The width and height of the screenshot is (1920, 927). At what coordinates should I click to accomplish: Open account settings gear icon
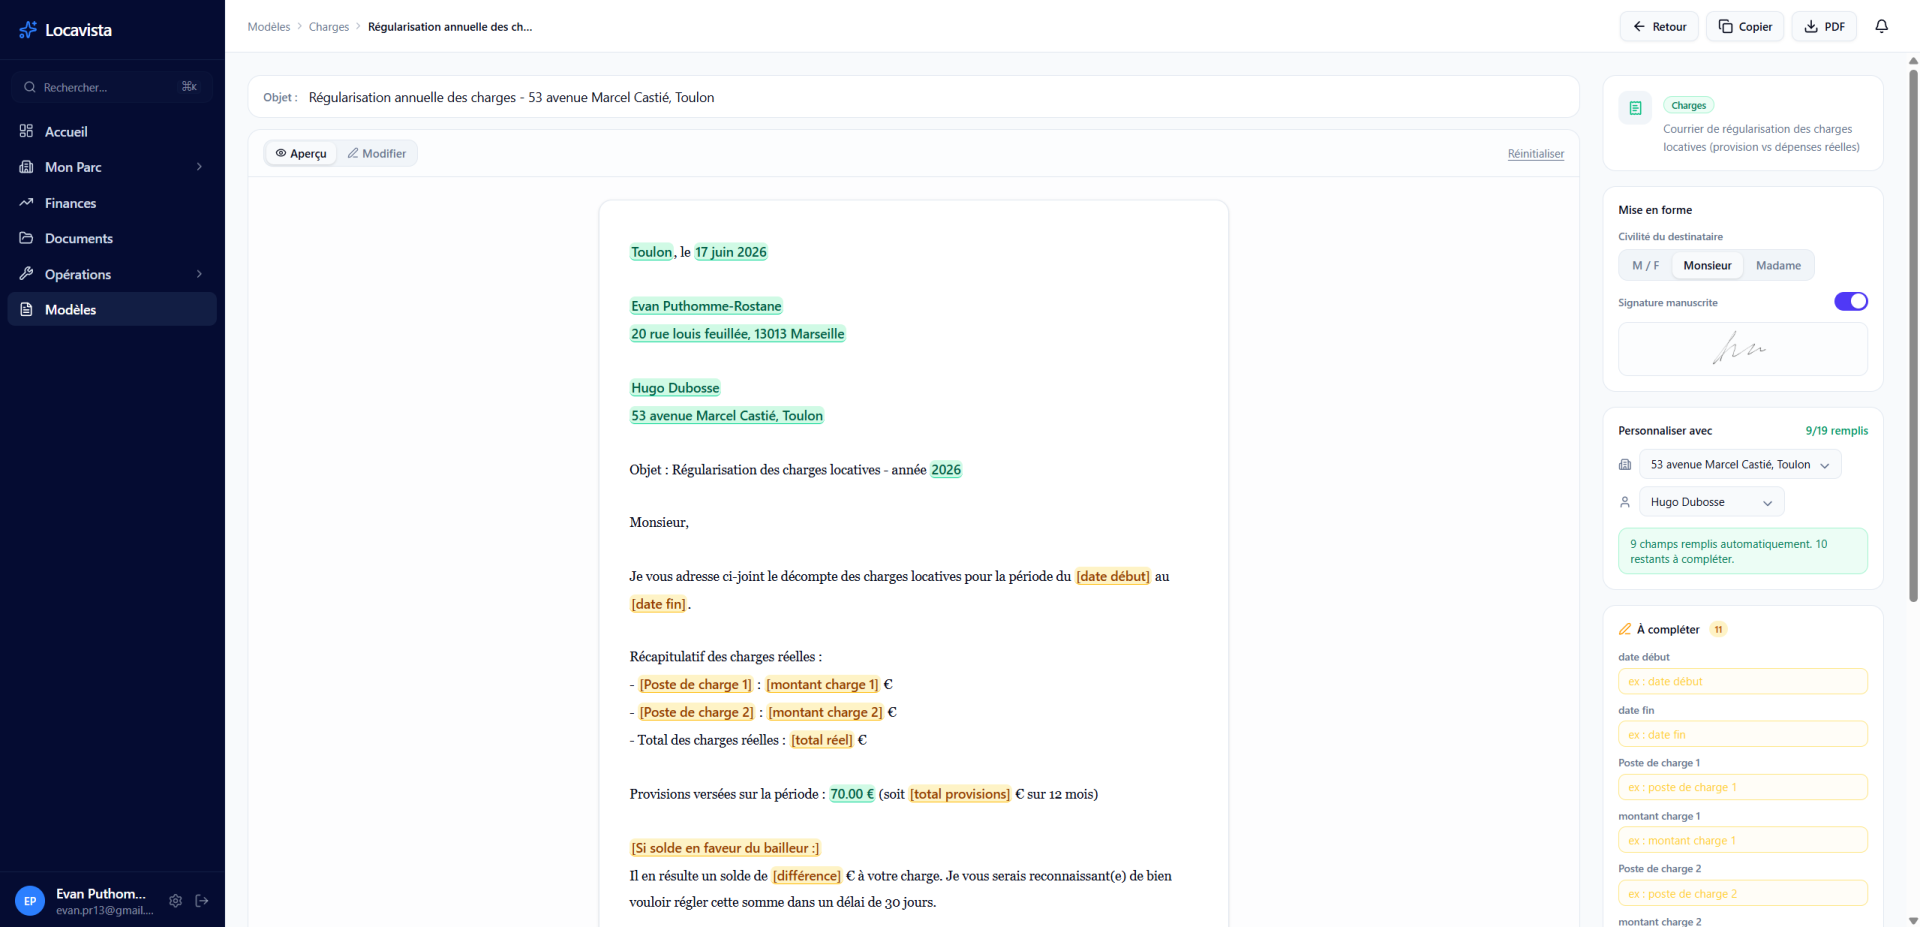coord(175,901)
